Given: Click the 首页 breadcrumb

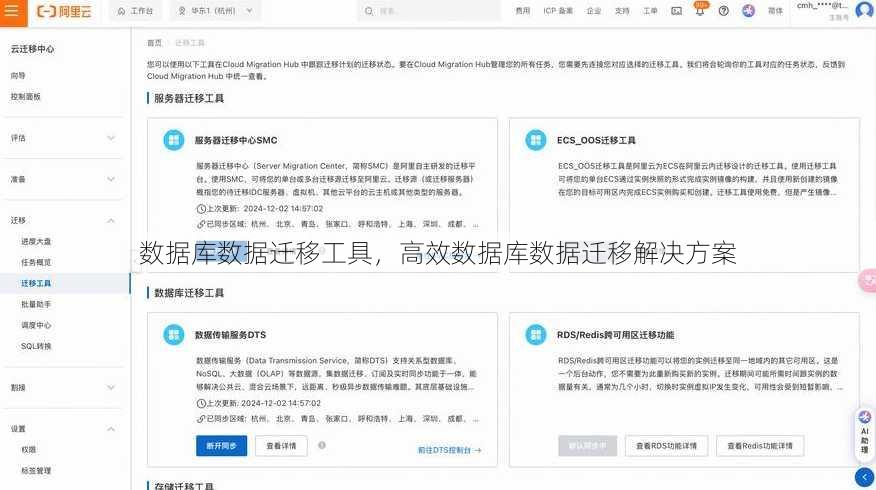Looking at the screenshot, I should pyautogui.click(x=154, y=43).
